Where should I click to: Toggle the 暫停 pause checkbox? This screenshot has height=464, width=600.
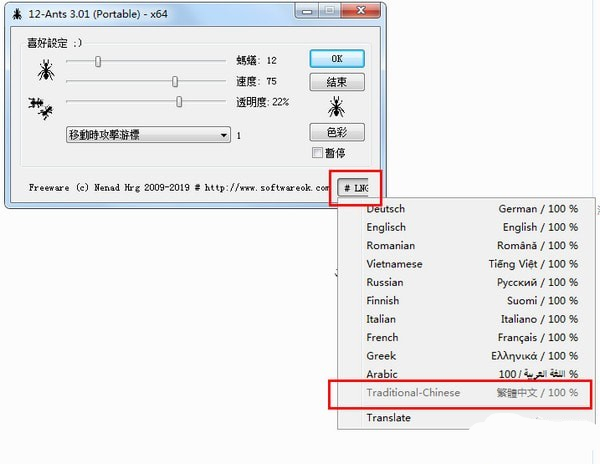click(x=317, y=153)
